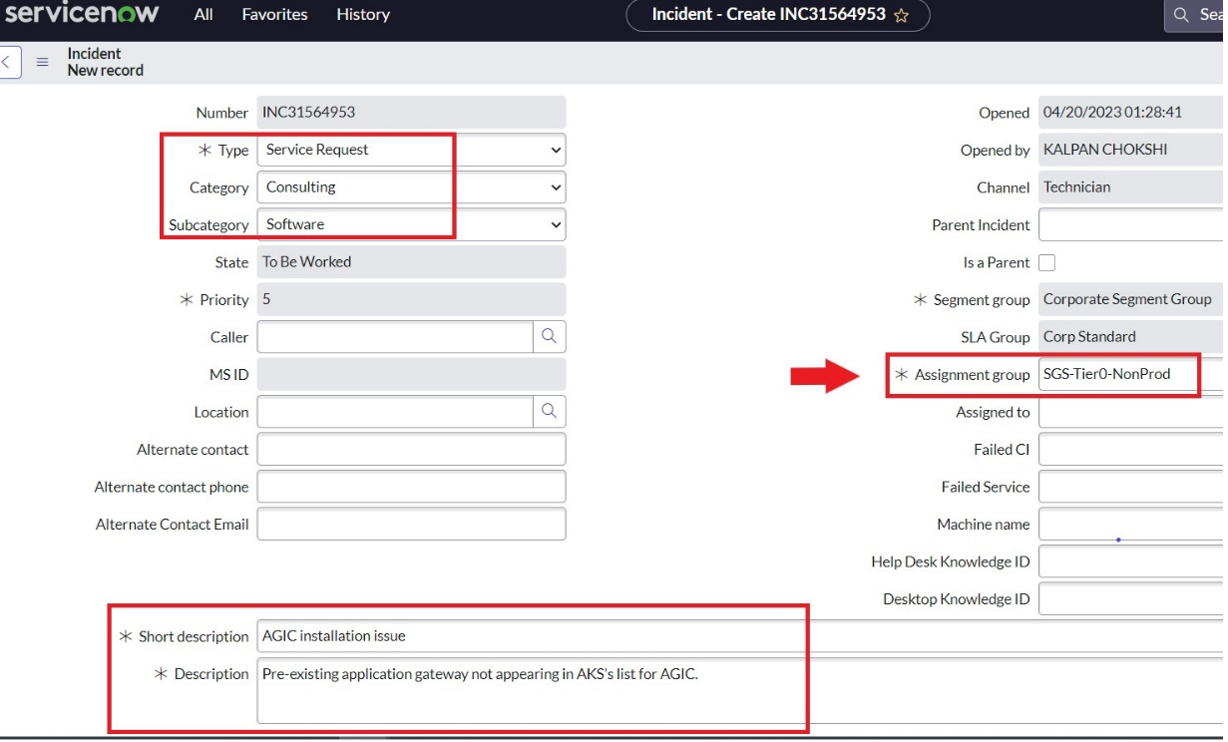Screen dimensions: 1228x742
Task: Click the Assignment group field
Action: click(x=1117, y=374)
